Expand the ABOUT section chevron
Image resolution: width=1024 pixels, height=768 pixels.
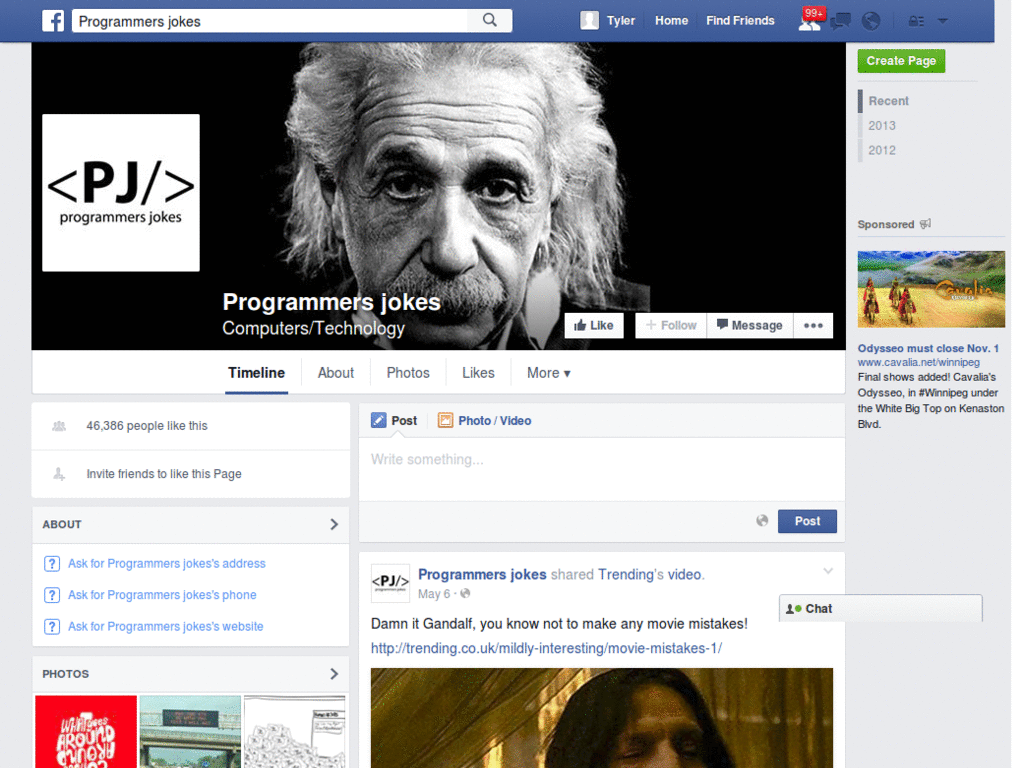(x=334, y=524)
